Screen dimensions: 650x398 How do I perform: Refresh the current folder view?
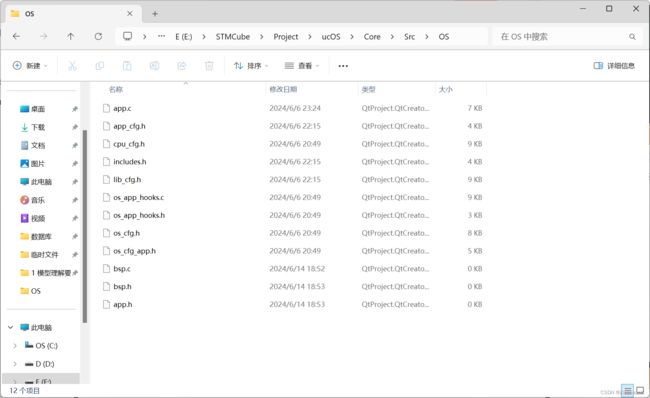pyautogui.click(x=98, y=36)
